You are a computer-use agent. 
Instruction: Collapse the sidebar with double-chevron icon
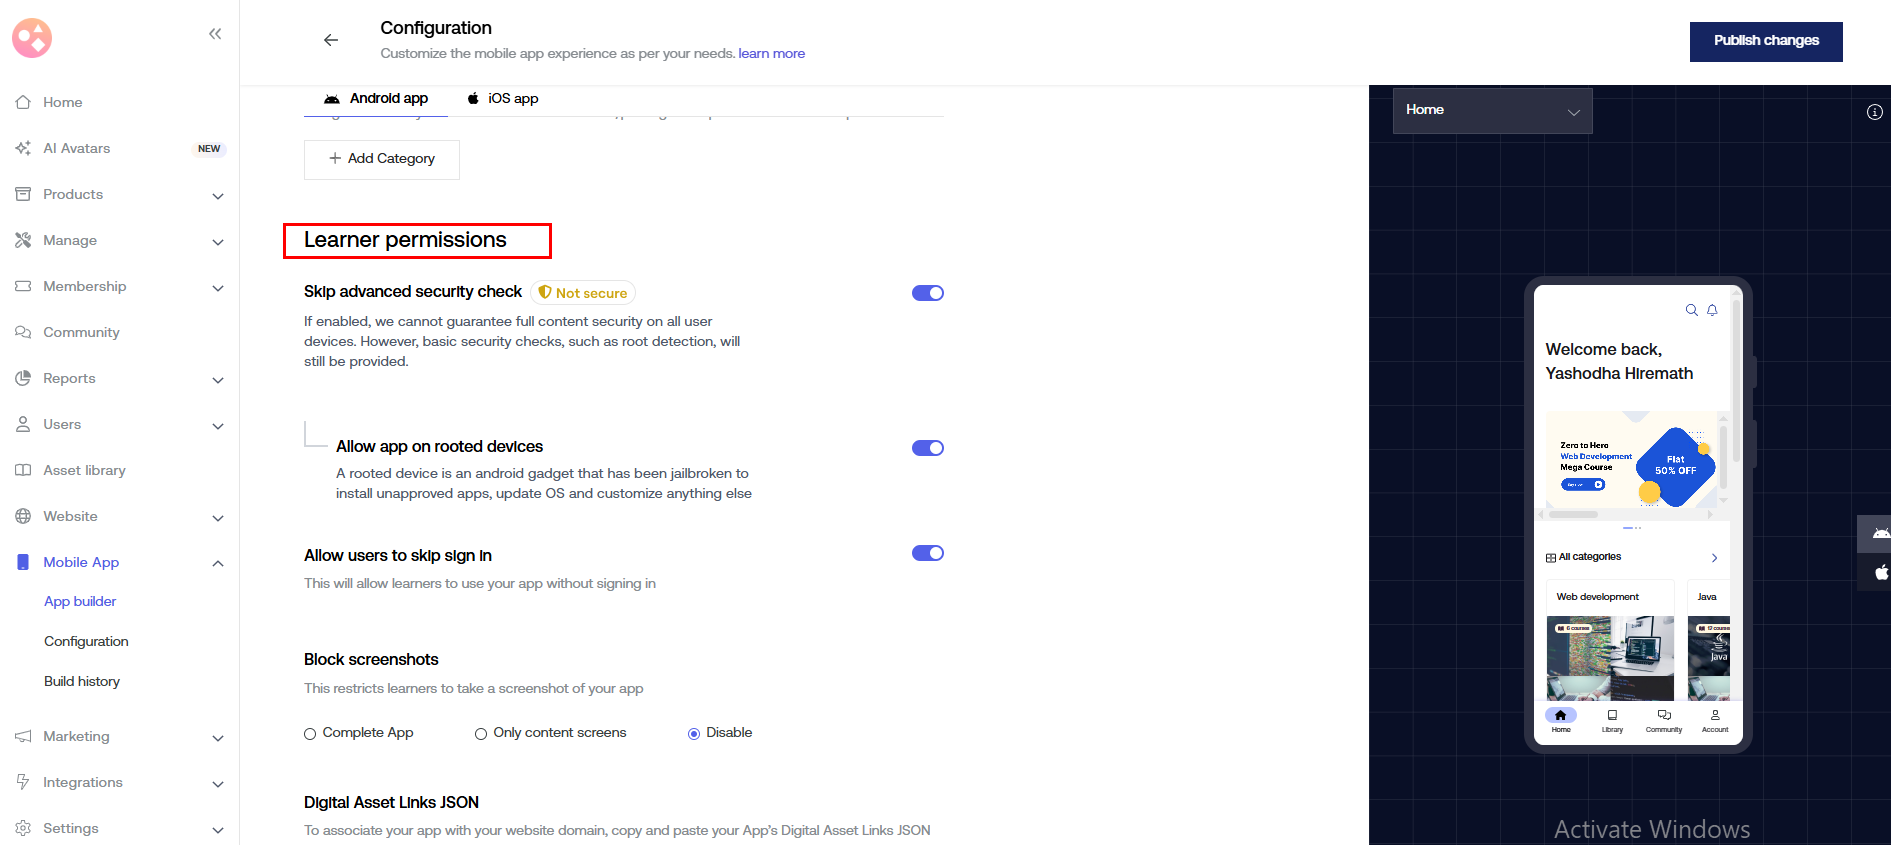pyautogui.click(x=215, y=34)
